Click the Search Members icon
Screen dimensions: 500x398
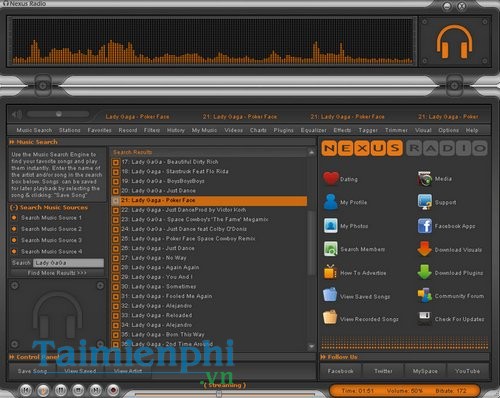[331, 249]
